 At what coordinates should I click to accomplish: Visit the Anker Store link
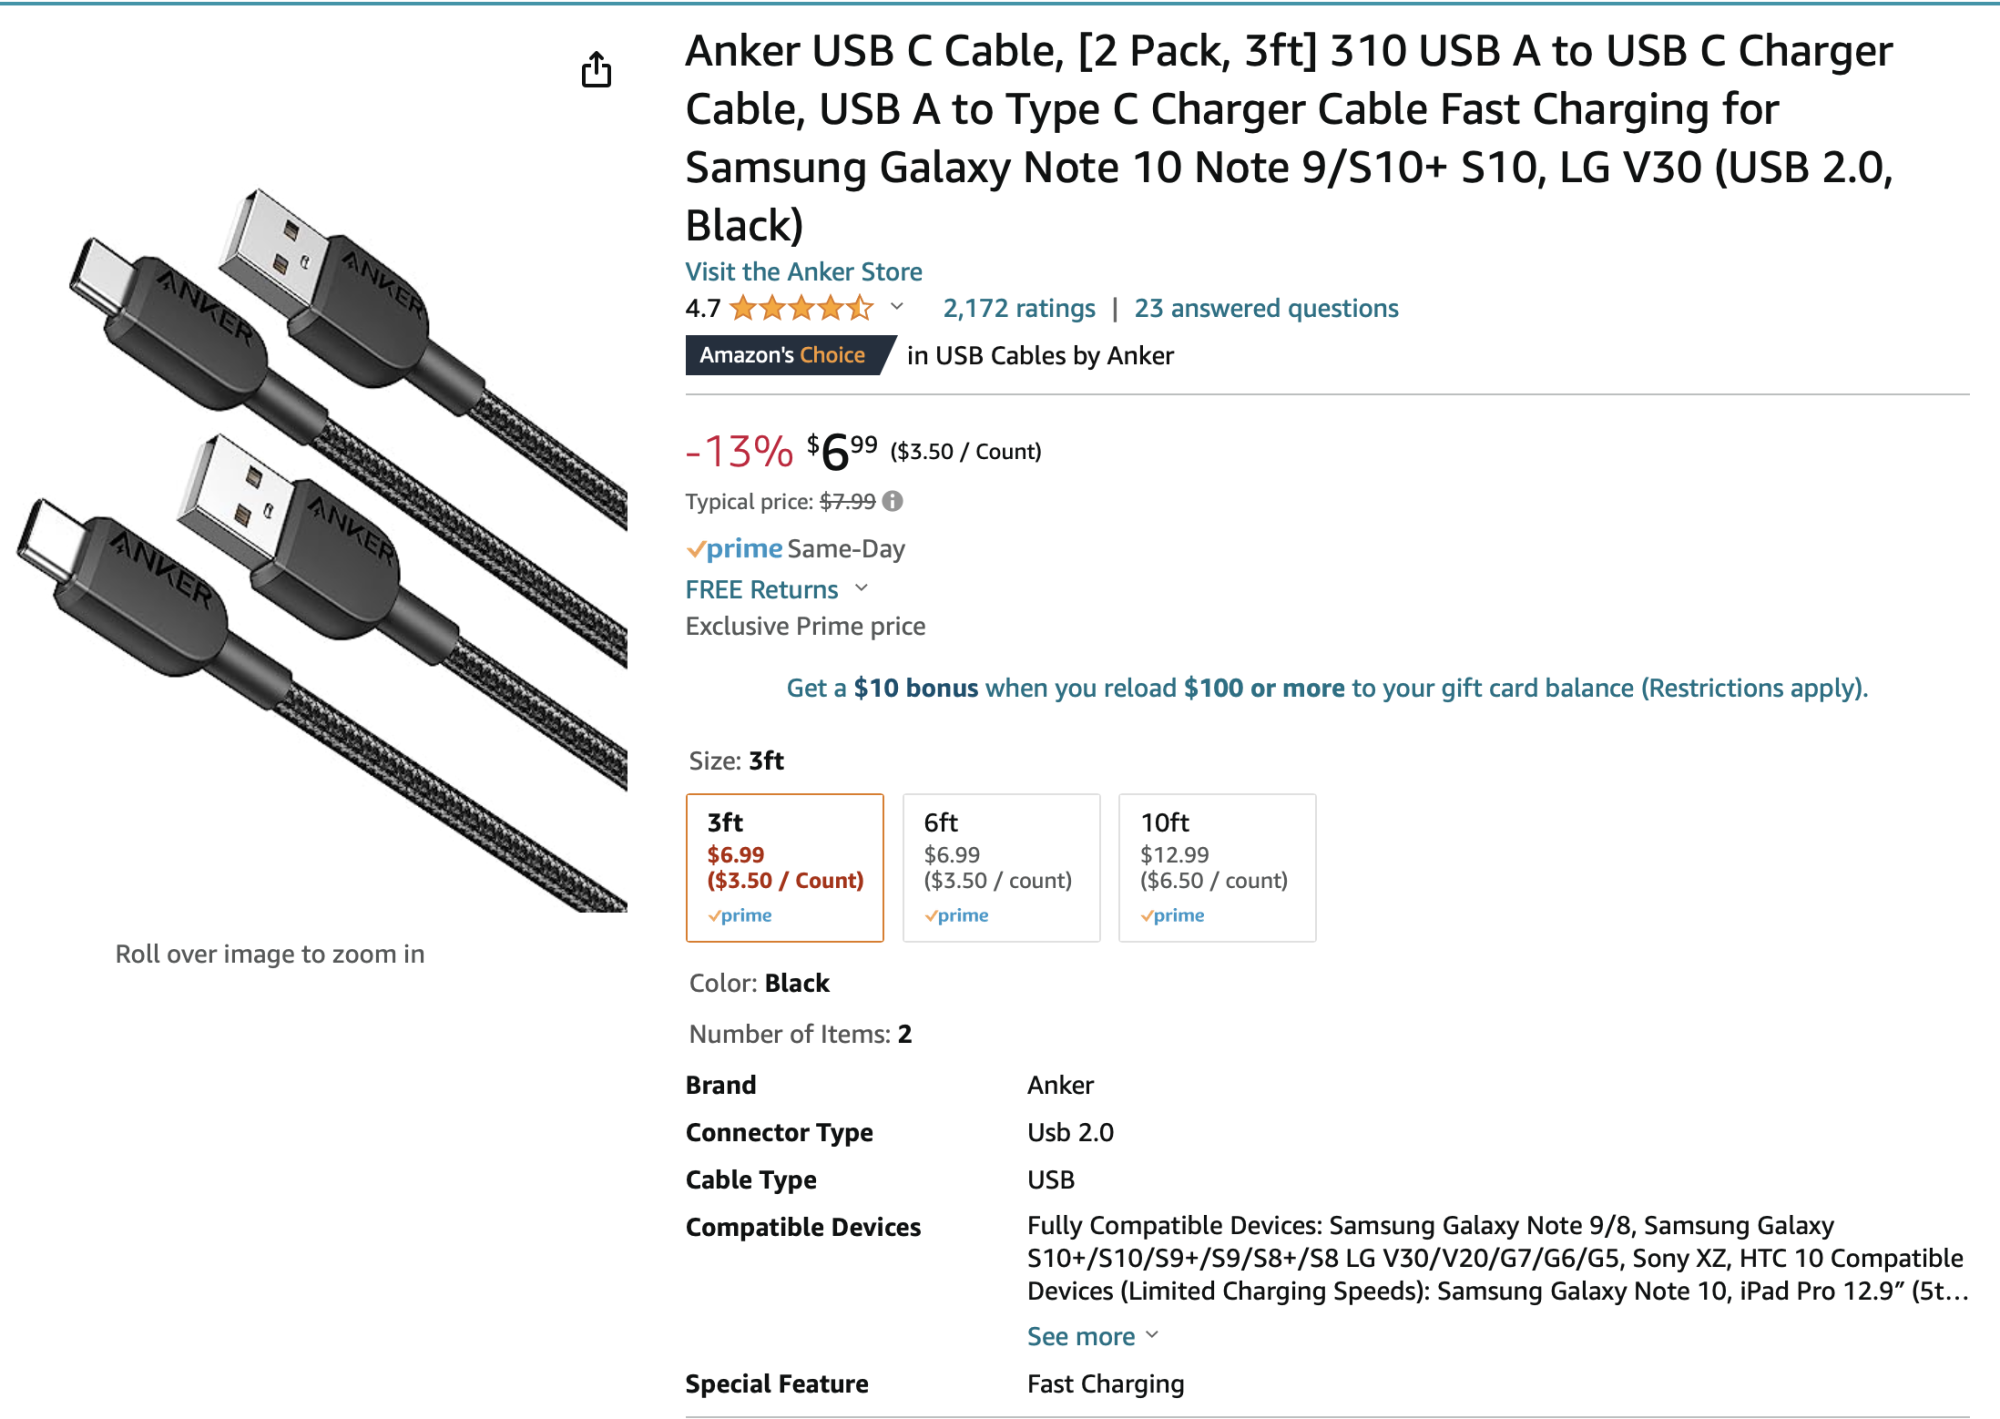(803, 271)
